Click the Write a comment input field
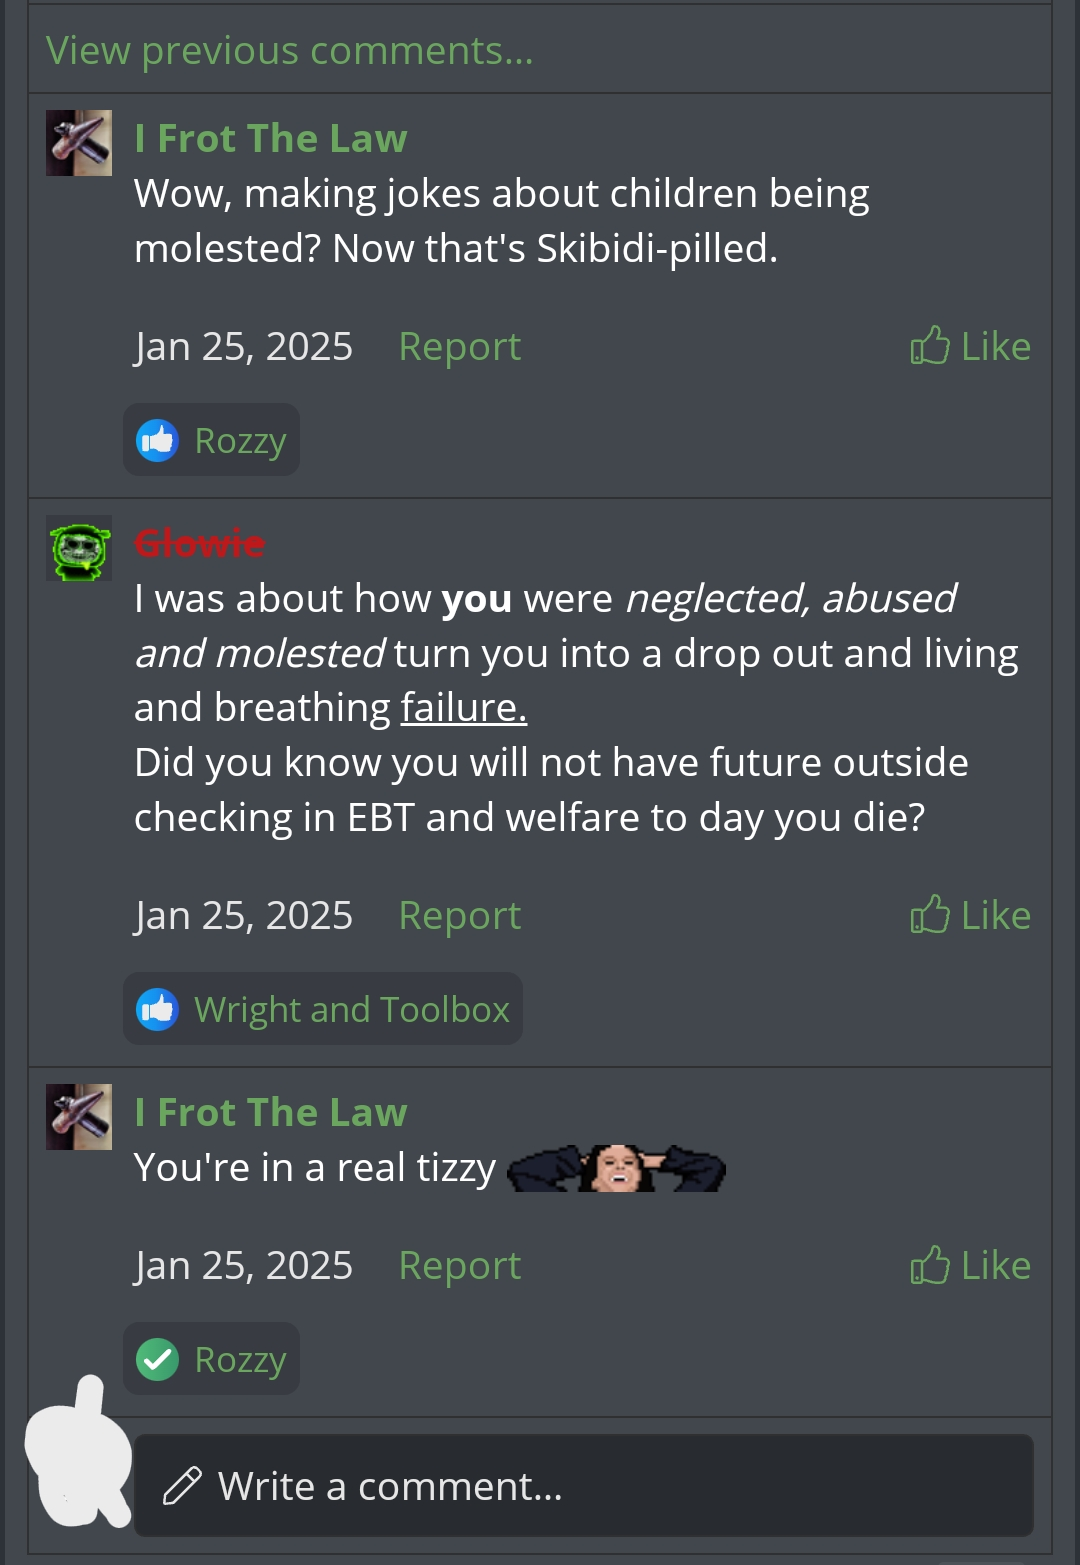This screenshot has height=1565, width=1080. coord(585,1485)
